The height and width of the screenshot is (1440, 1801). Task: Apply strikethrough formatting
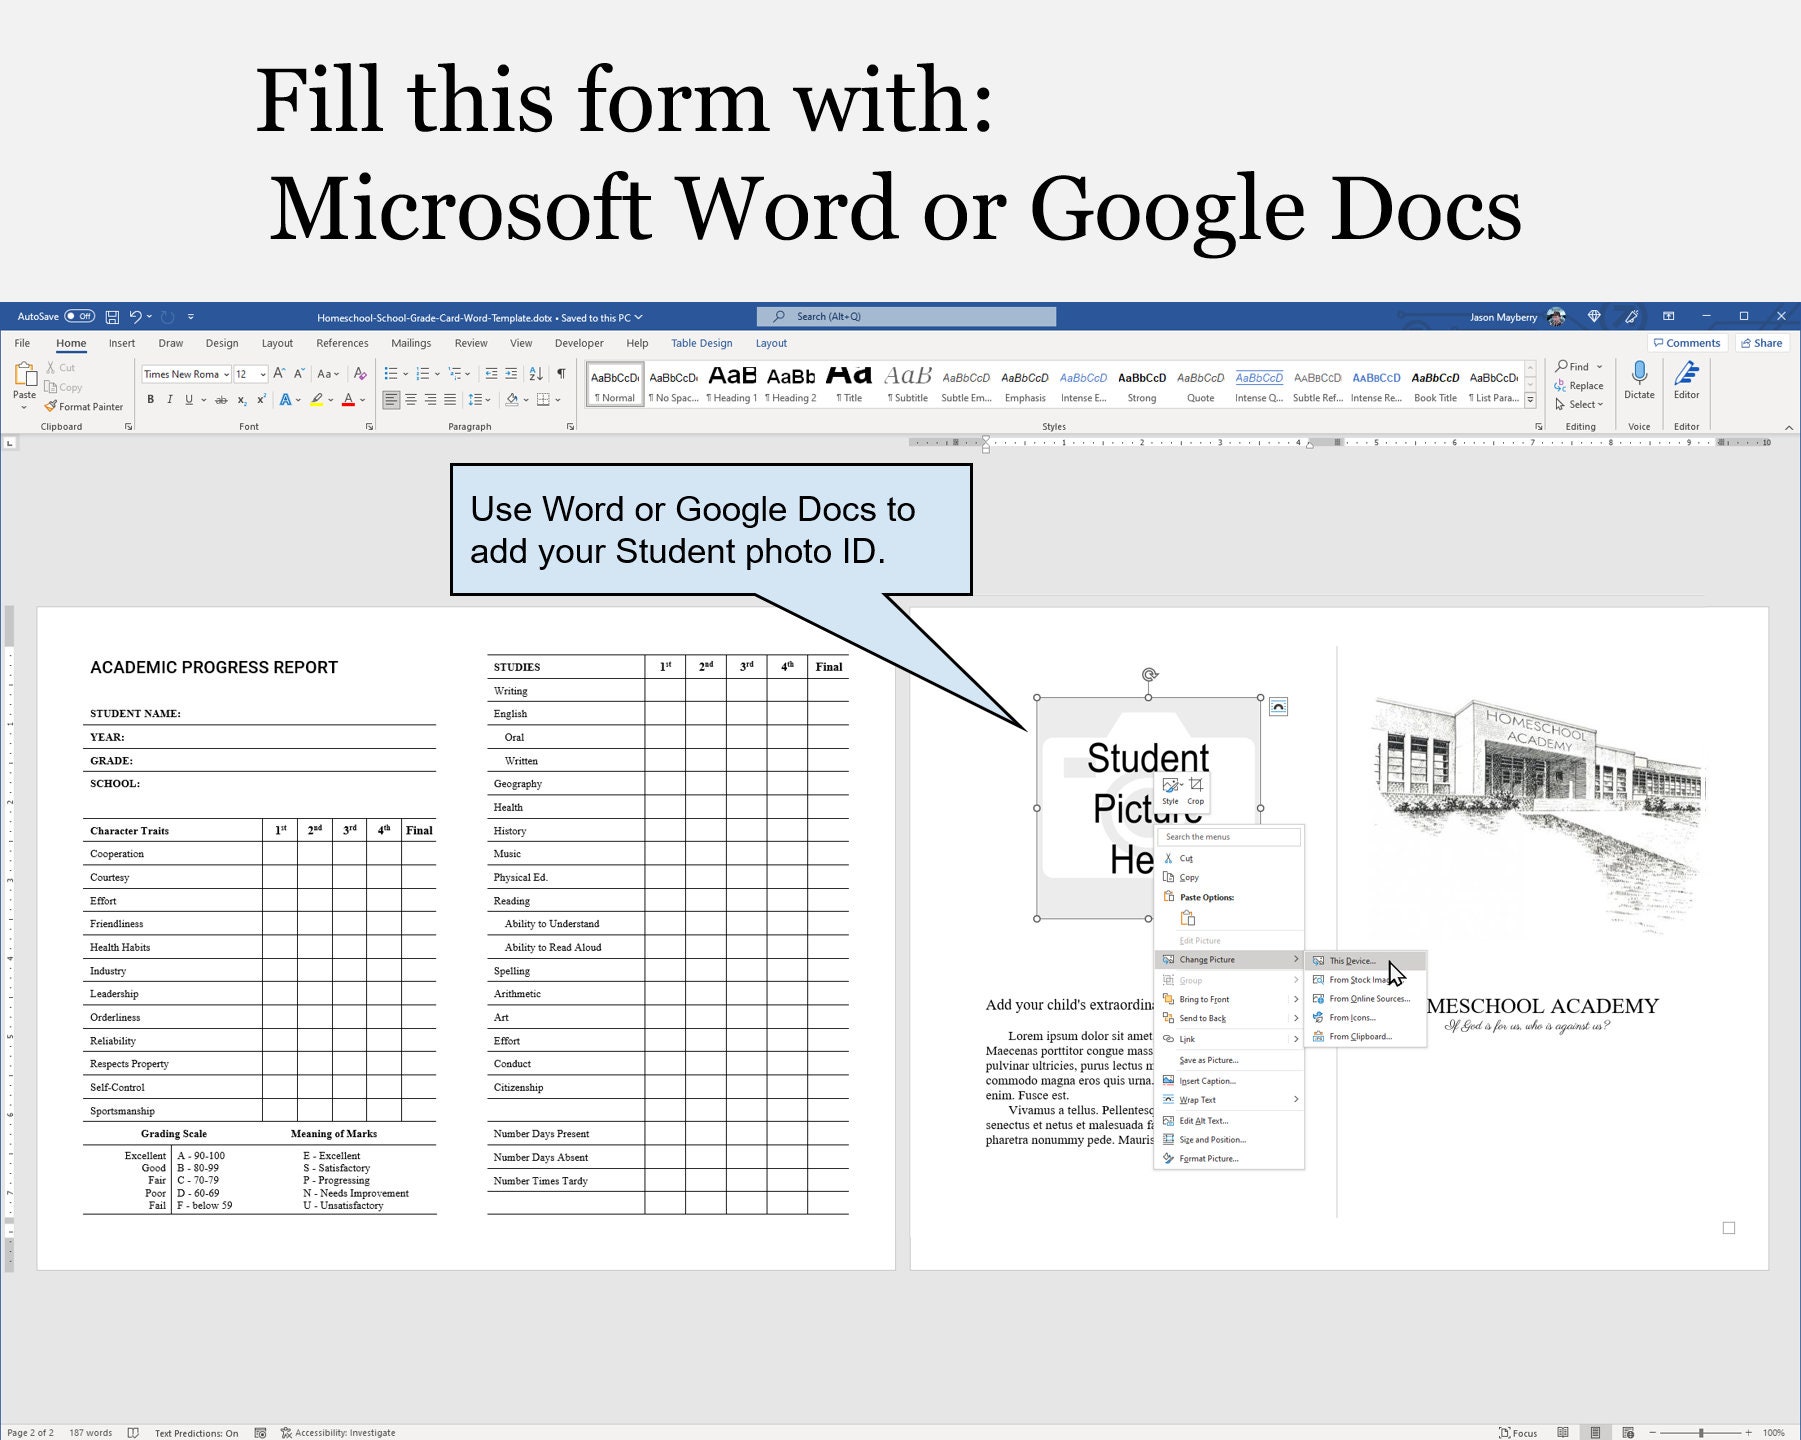pyautogui.click(x=221, y=399)
